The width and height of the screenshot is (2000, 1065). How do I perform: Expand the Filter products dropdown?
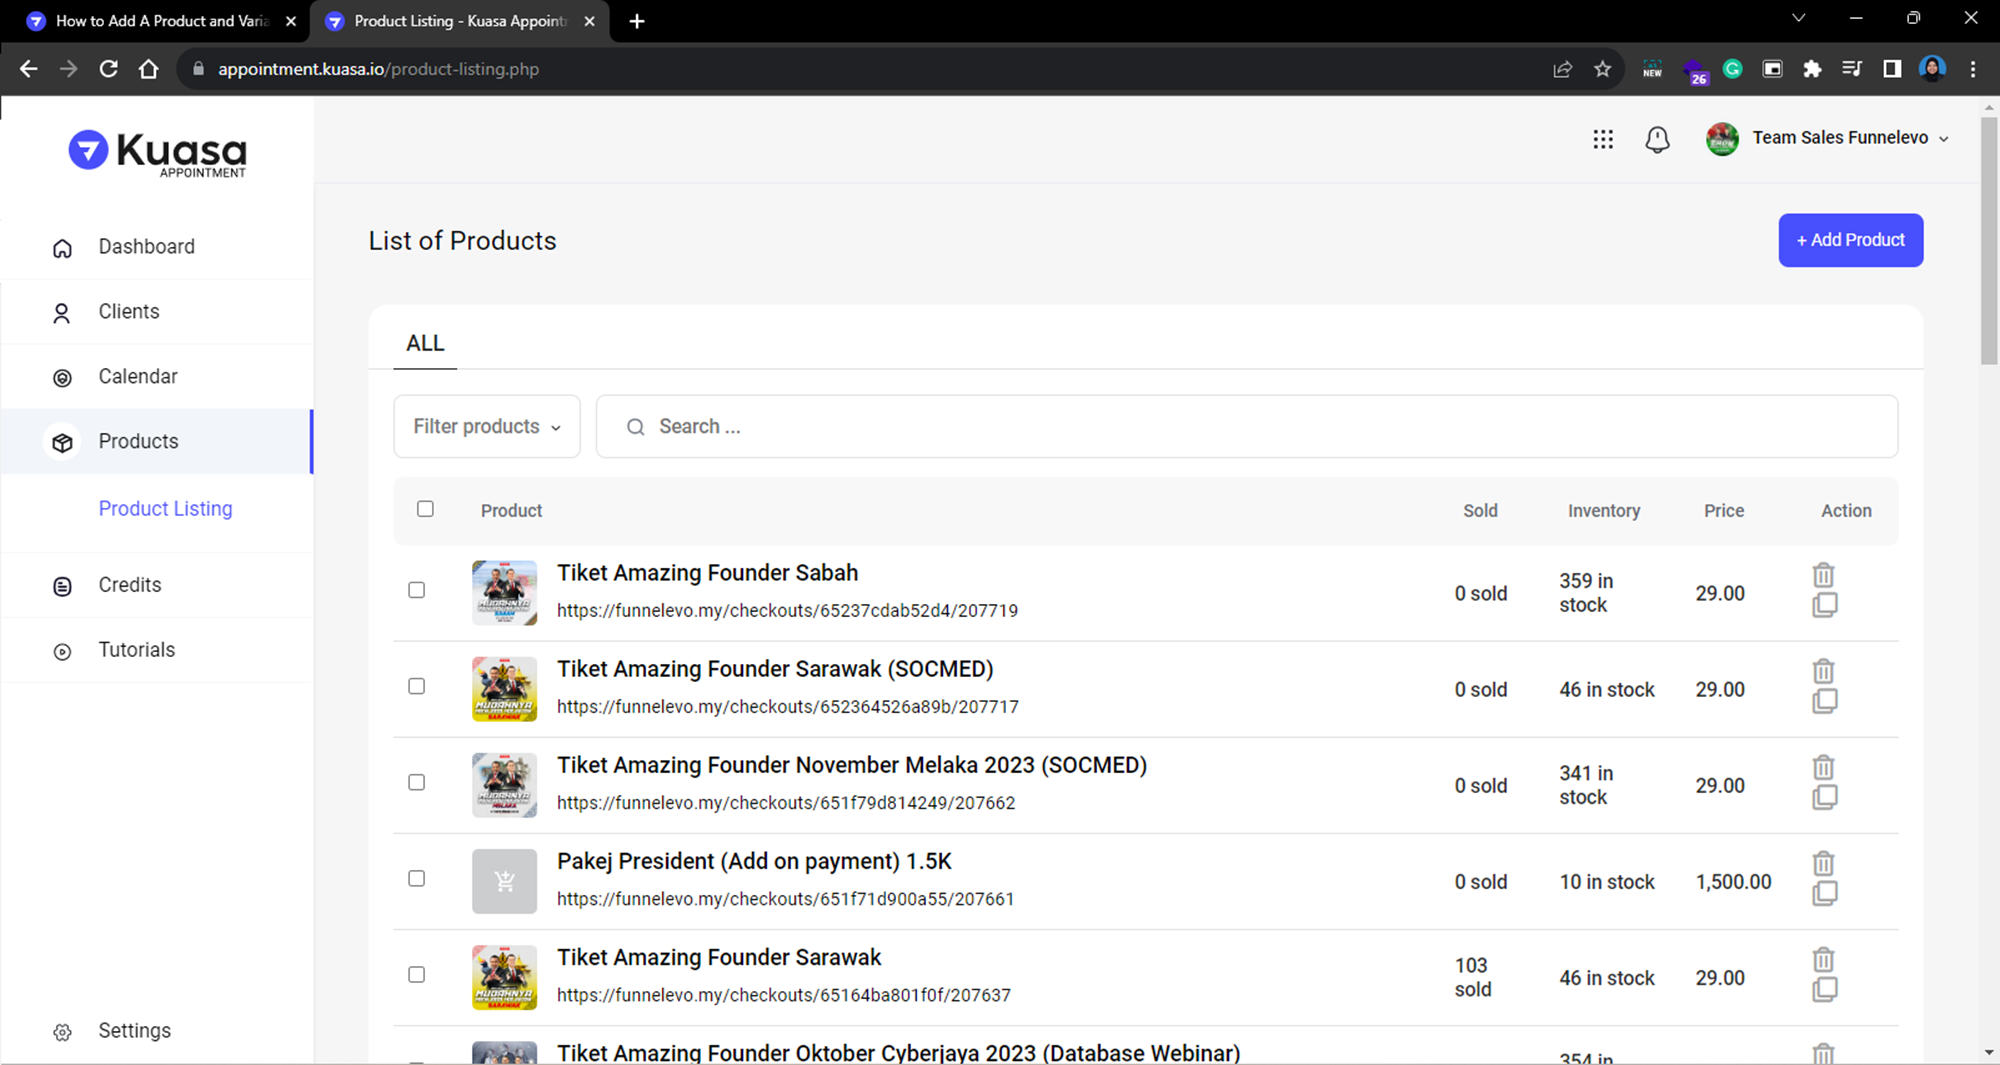click(x=487, y=426)
